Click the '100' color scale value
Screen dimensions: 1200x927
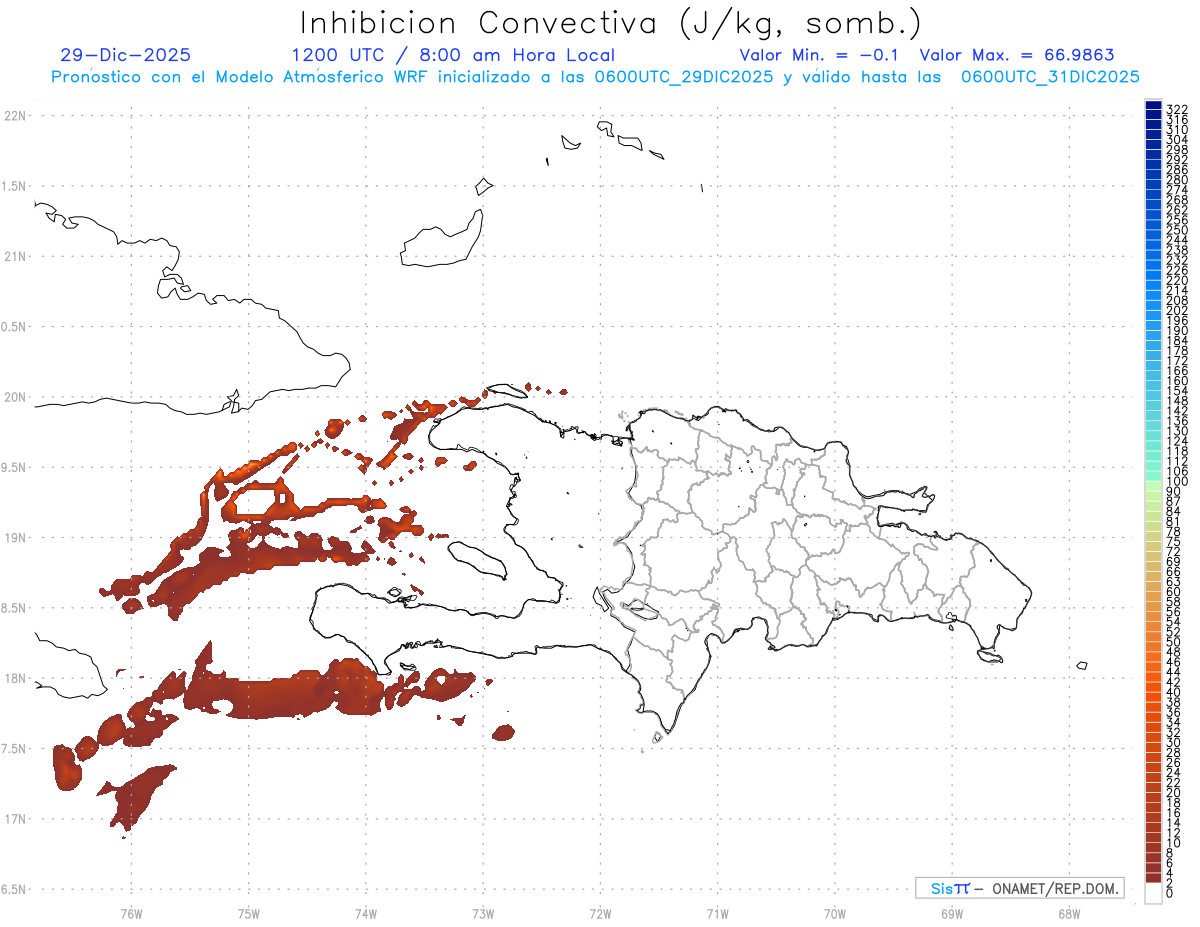(x=1177, y=482)
